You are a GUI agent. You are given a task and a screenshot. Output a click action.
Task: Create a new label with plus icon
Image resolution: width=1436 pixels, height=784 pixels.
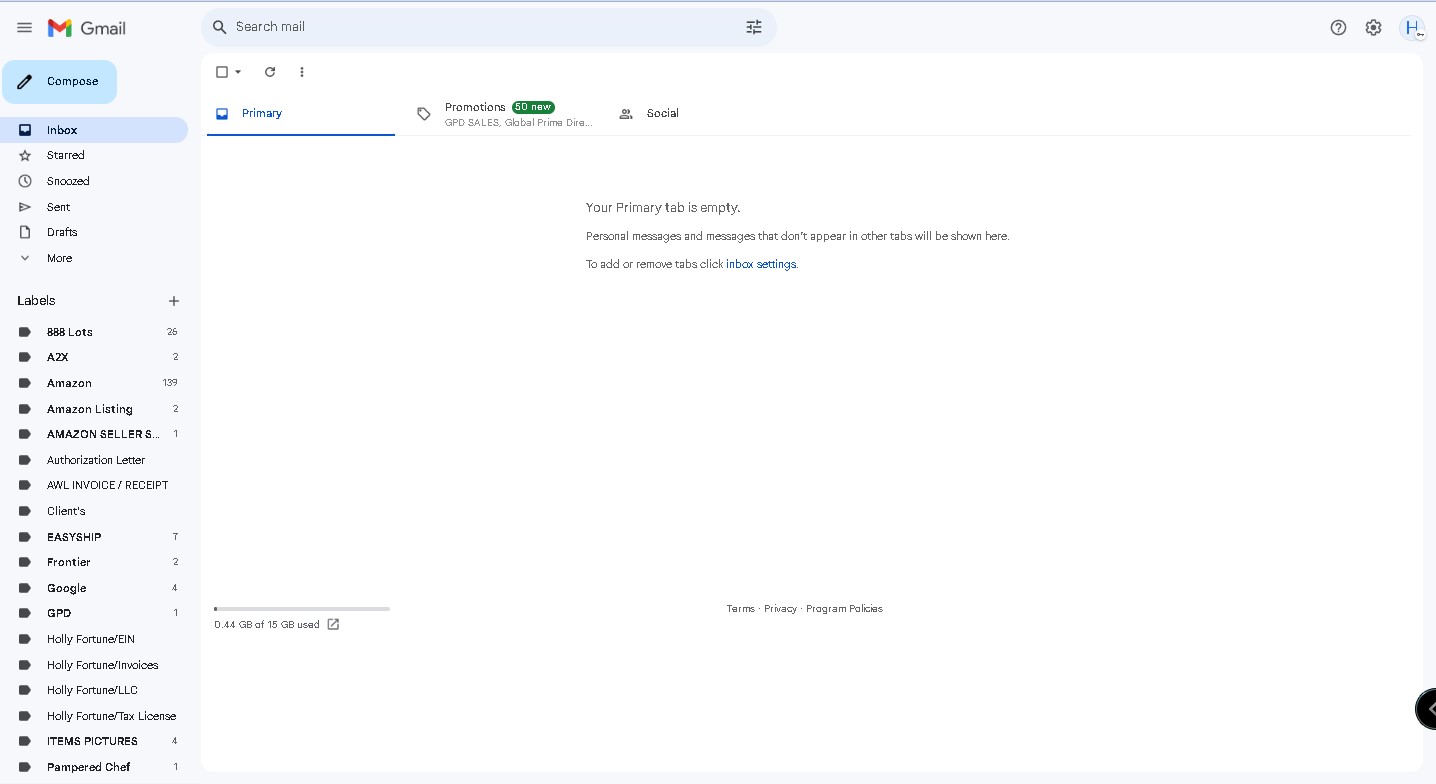[x=174, y=301]
